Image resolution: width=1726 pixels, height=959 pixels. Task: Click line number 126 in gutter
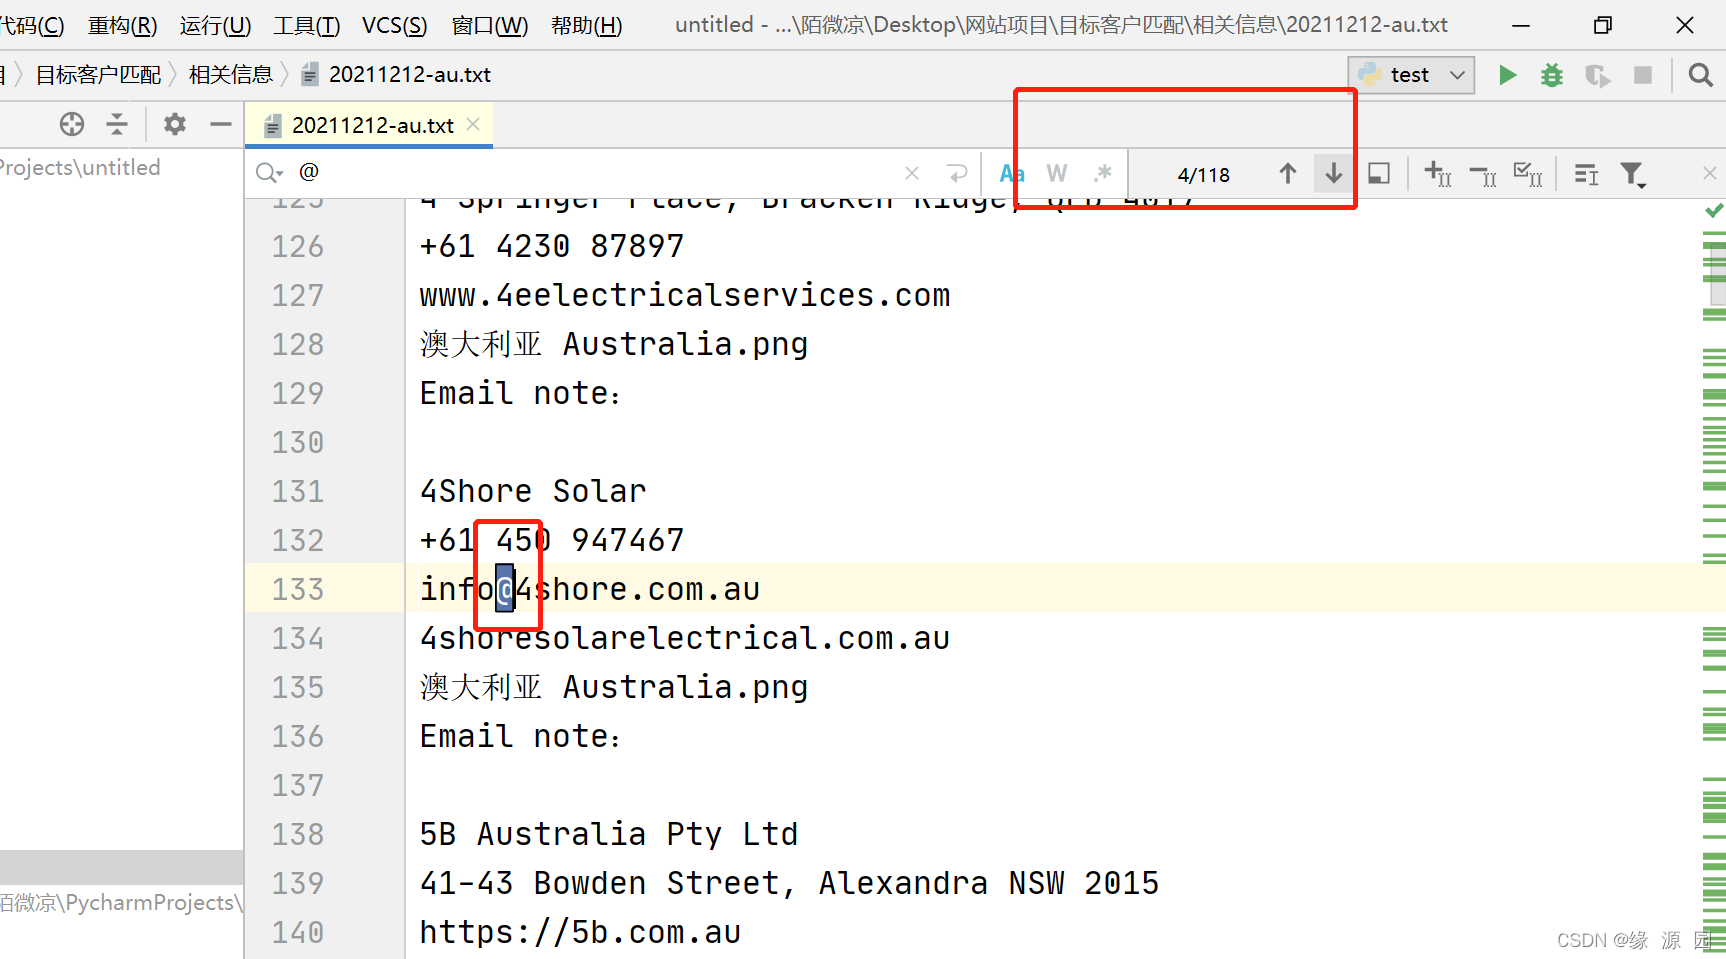click(298, 246)
